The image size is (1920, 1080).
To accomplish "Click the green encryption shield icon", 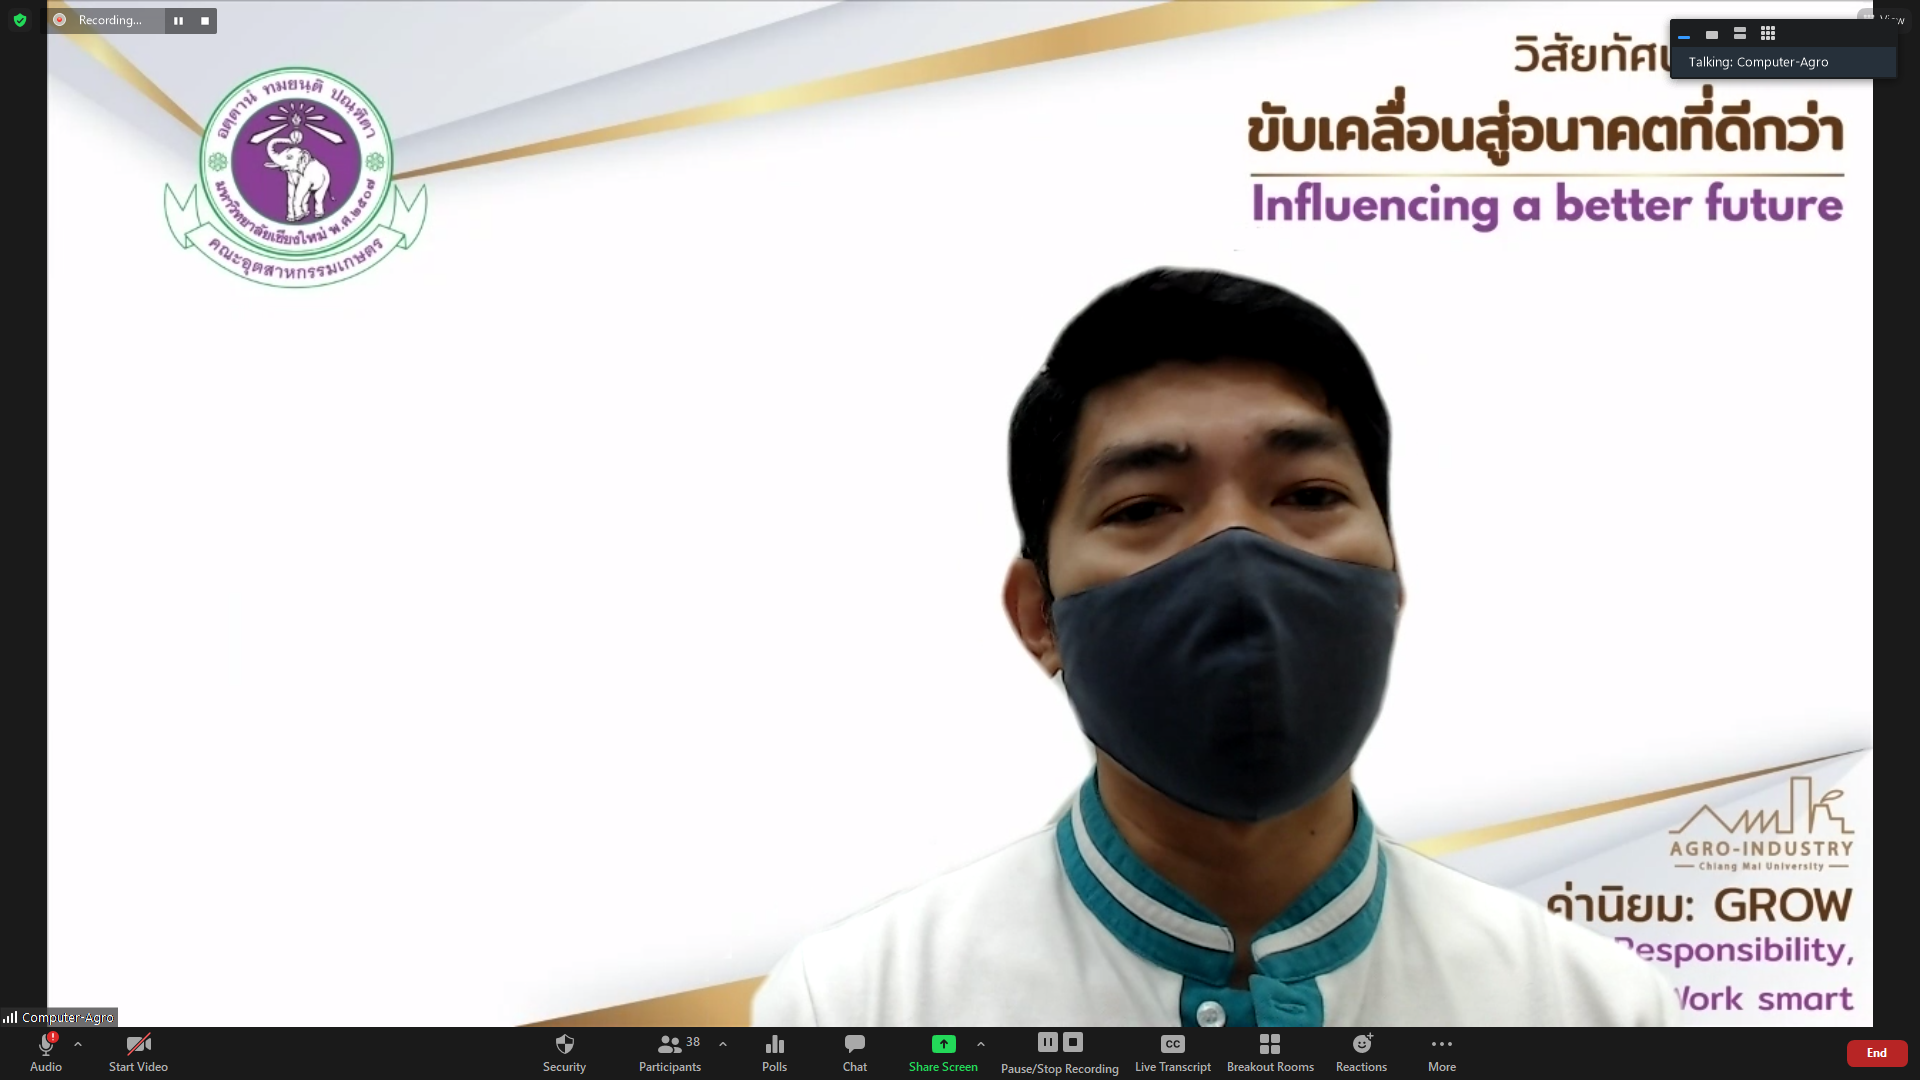I will coord(20,20).
